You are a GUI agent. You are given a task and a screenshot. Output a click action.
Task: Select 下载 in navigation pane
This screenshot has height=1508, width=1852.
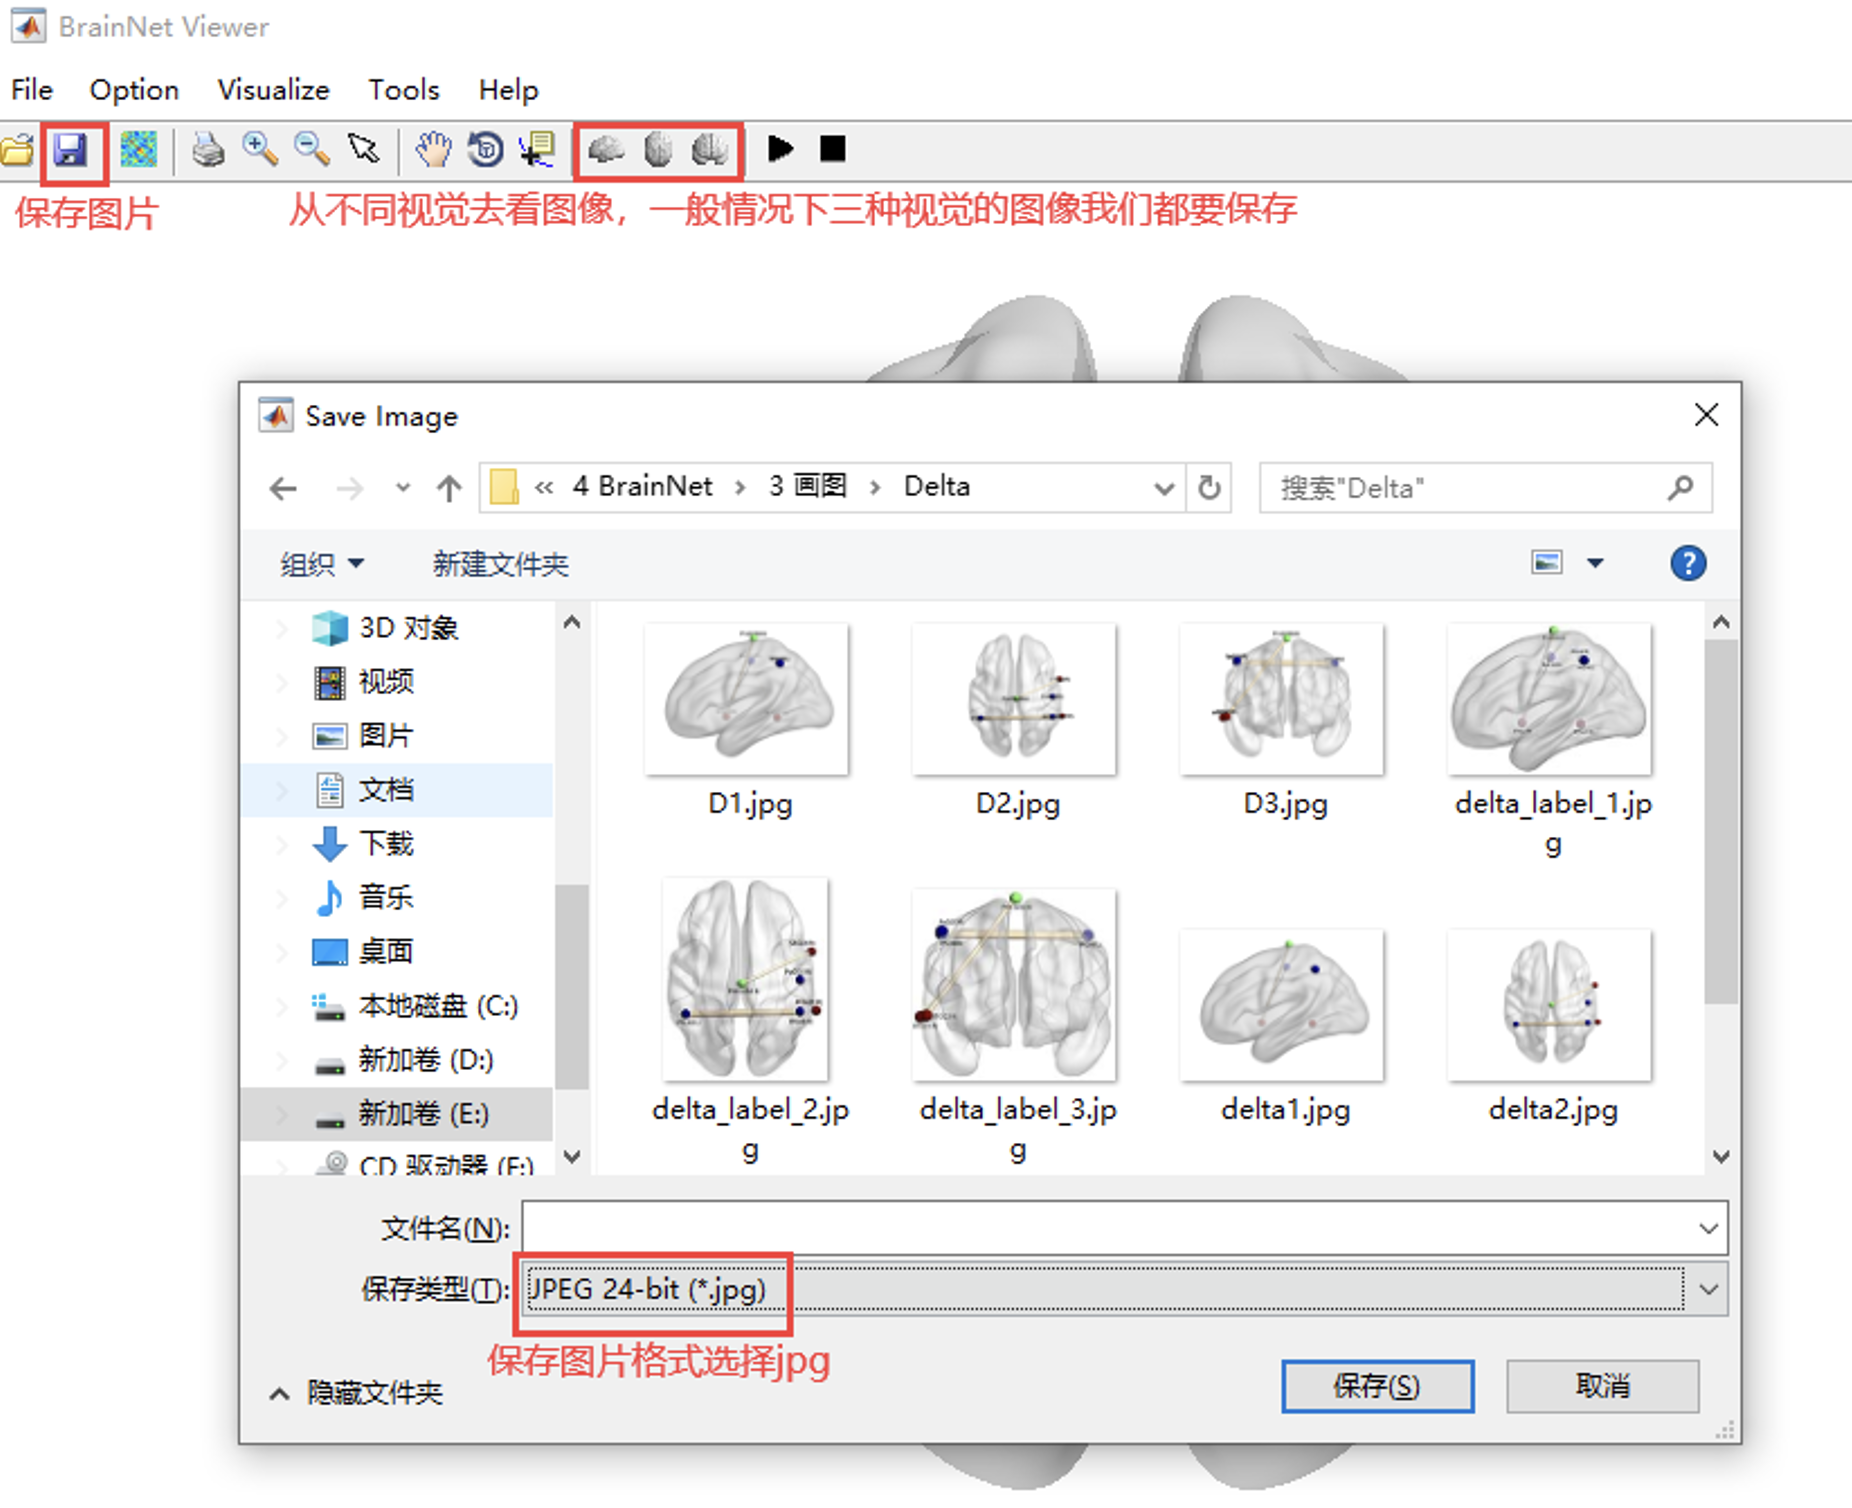tap(397, 844)
